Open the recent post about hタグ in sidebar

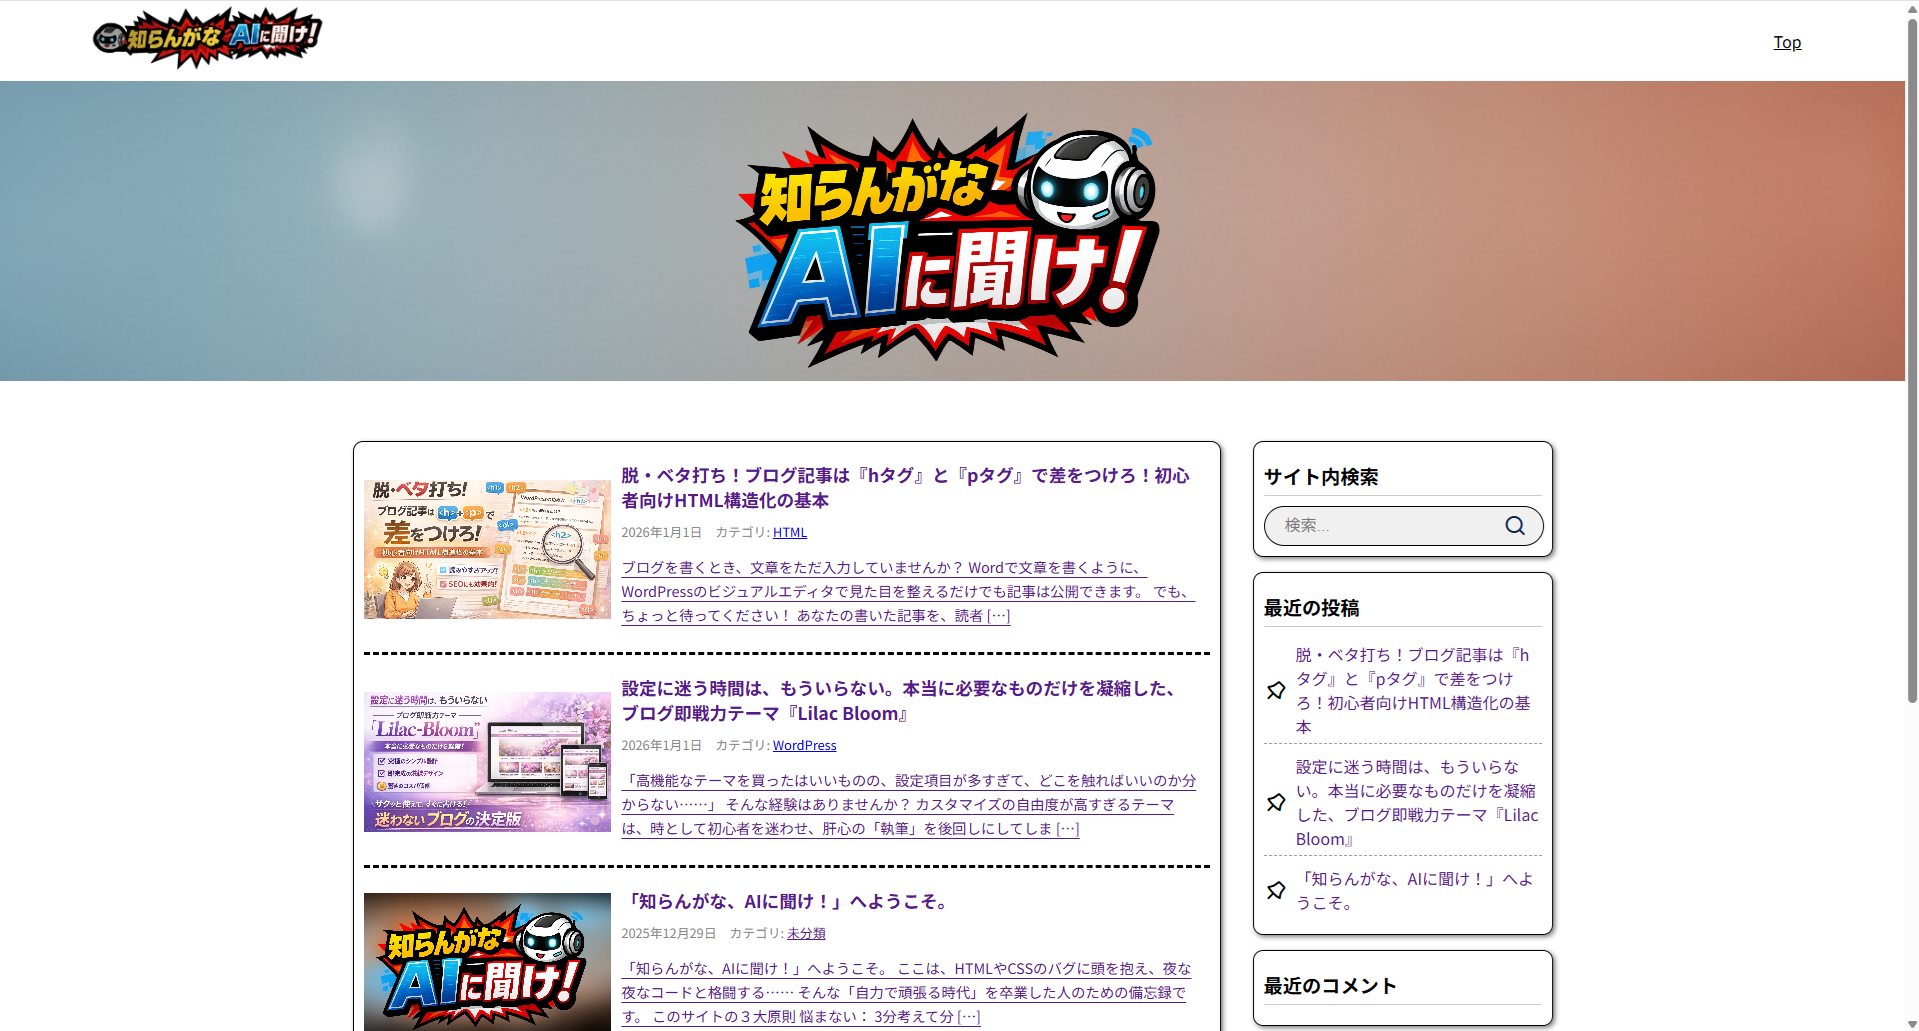pyautogui.click(x=1412, y=691)
